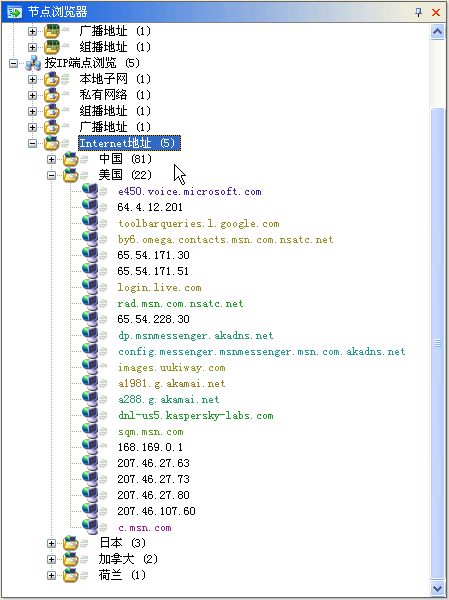Collapse the Internet地址 node
The width and height of the screenshot is (449, 600).
(33, 143)
